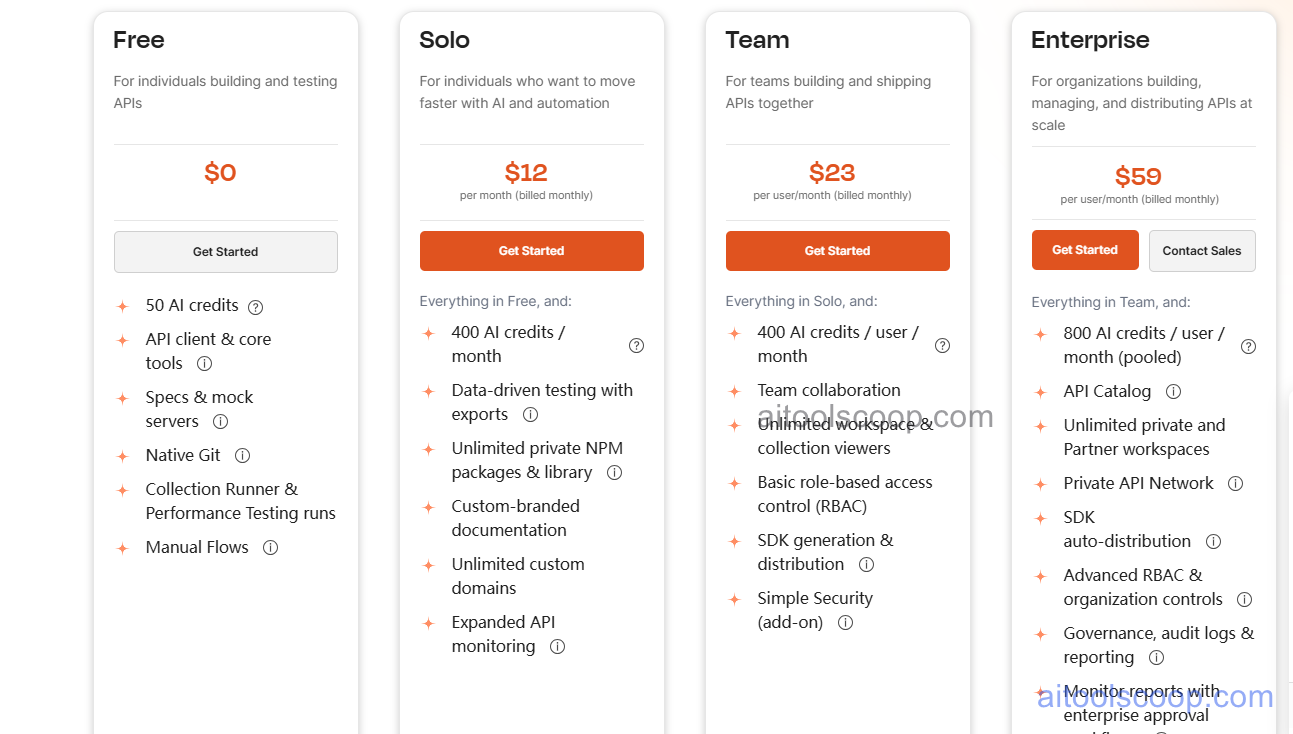This screenshot has height=734, width=1293.
Task: Click 'Native Git' feature text
Action: pos(183,455)
